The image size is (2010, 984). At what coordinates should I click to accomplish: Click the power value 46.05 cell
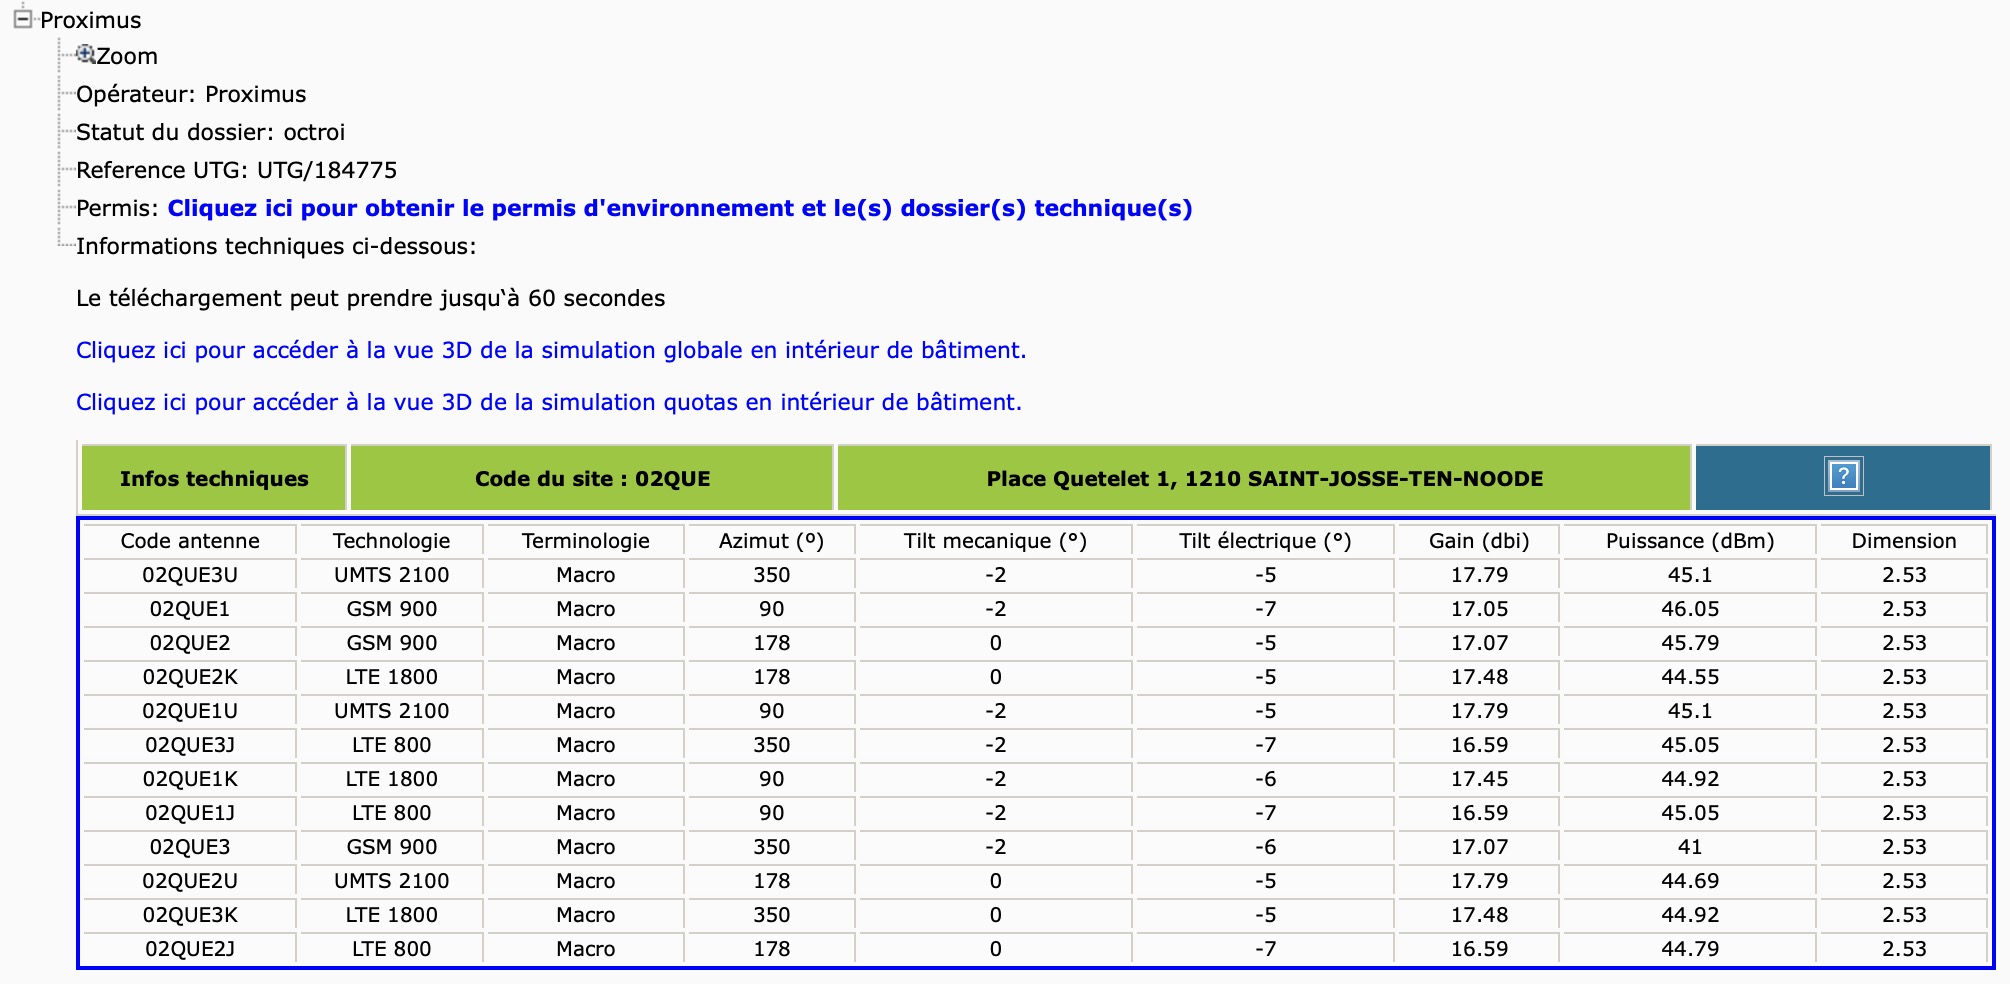(1690, 609)
